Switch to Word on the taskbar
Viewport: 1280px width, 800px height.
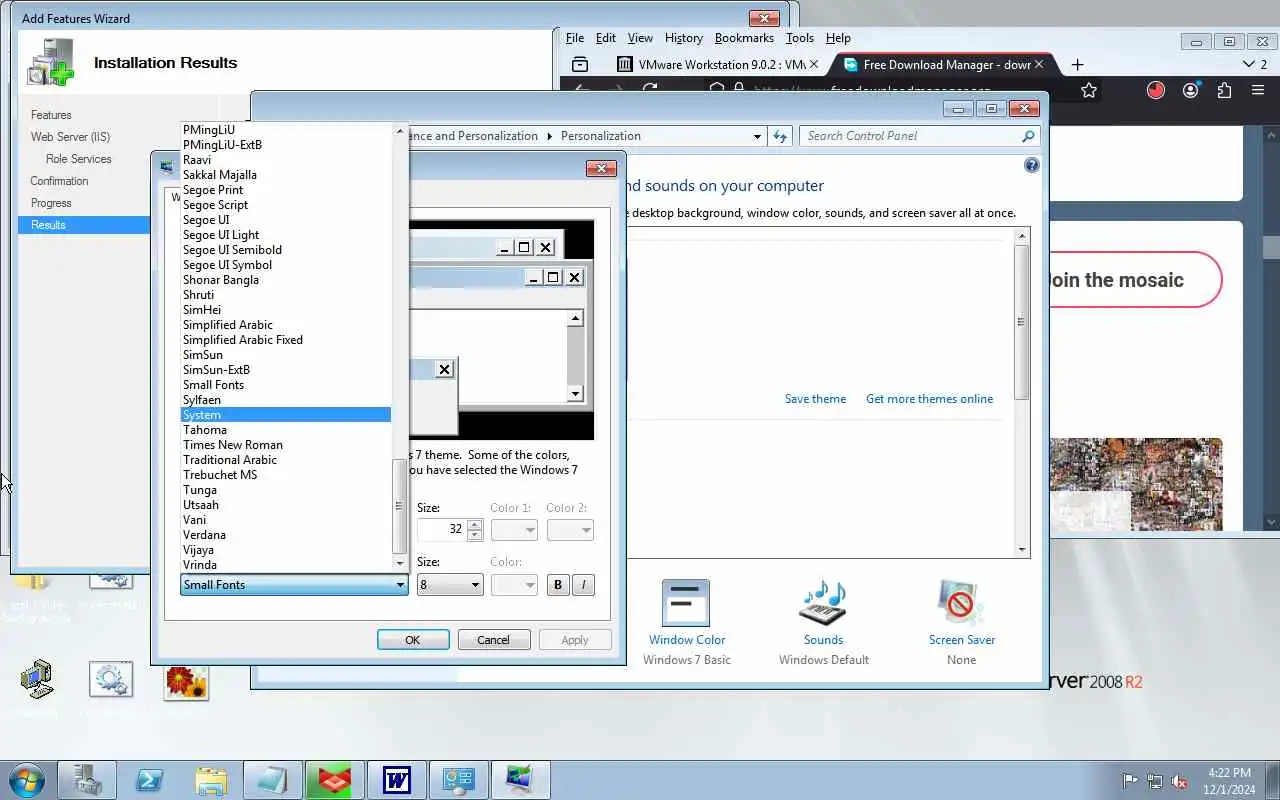(x=397, y=780)
